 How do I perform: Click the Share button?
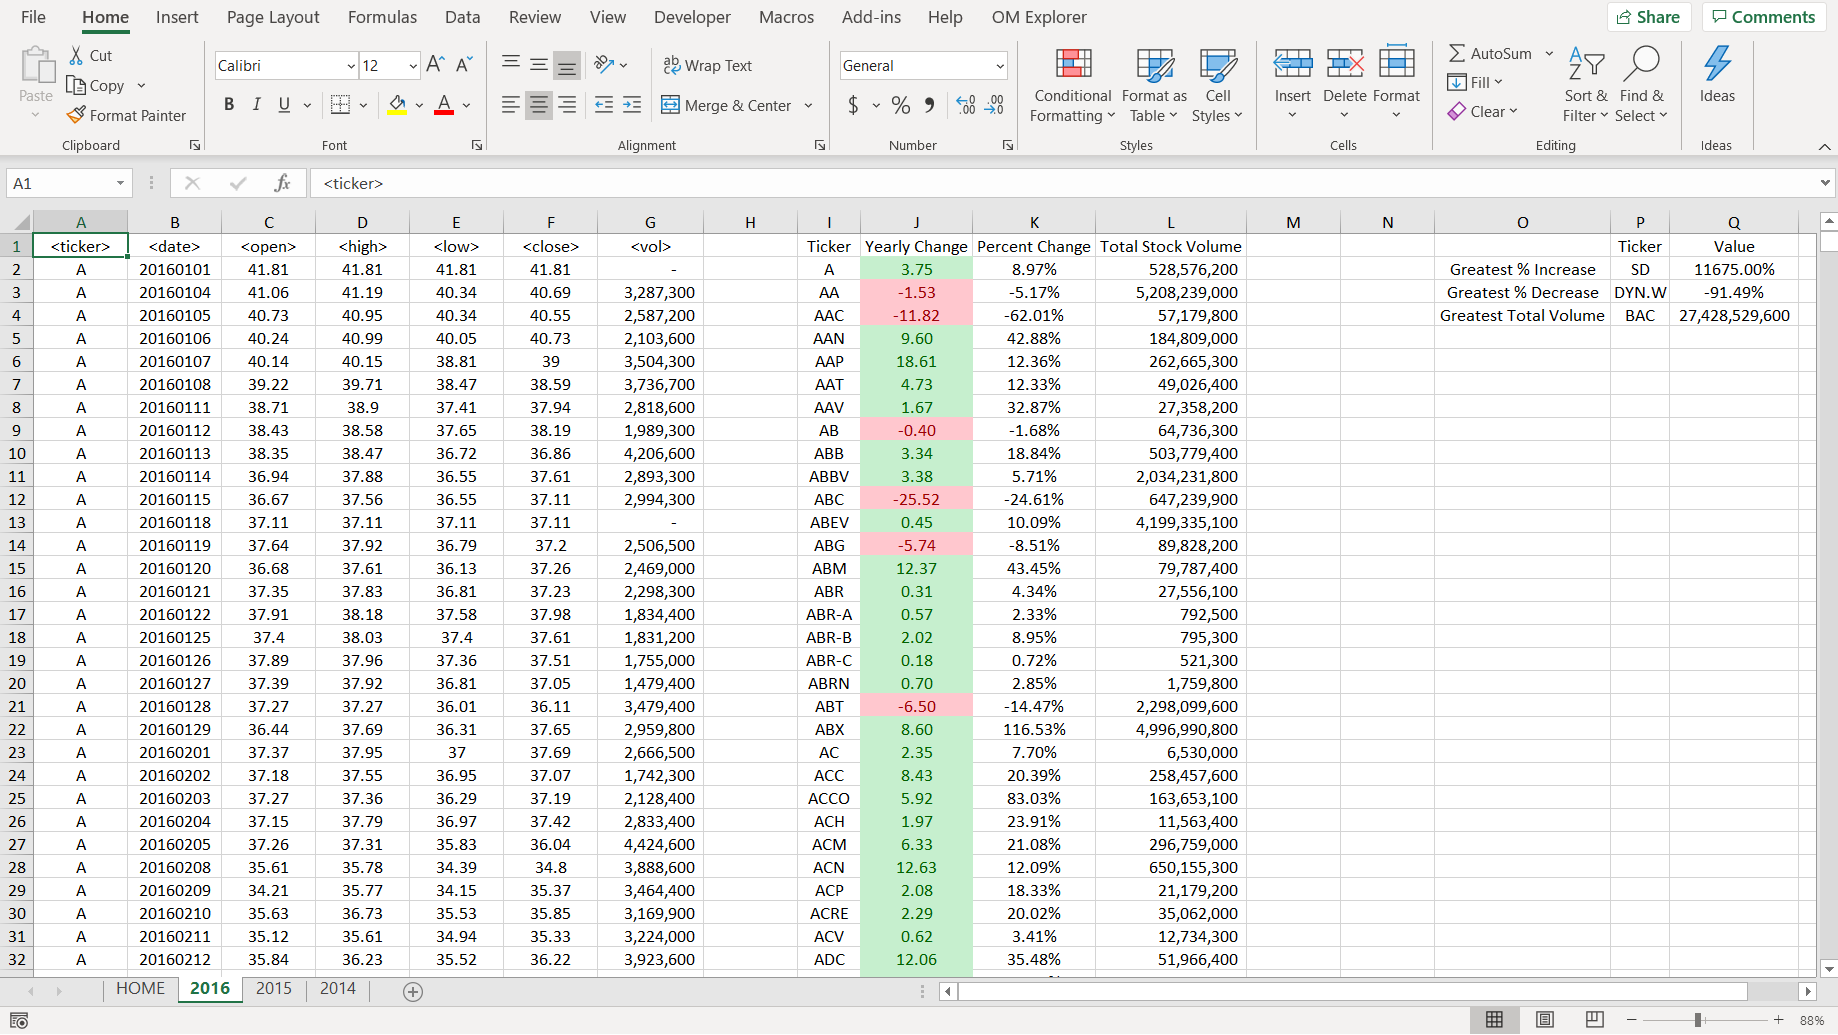coord(1649,17)
